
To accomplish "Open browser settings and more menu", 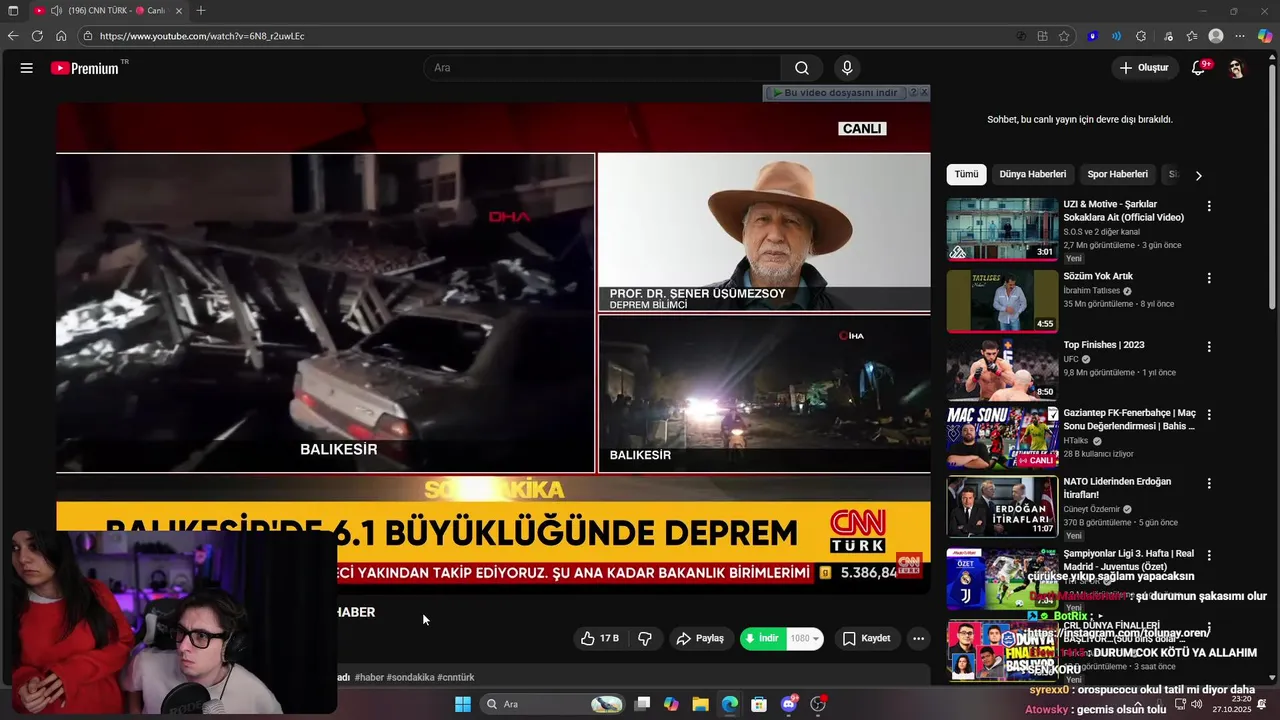I will (x=1240, y=36).
